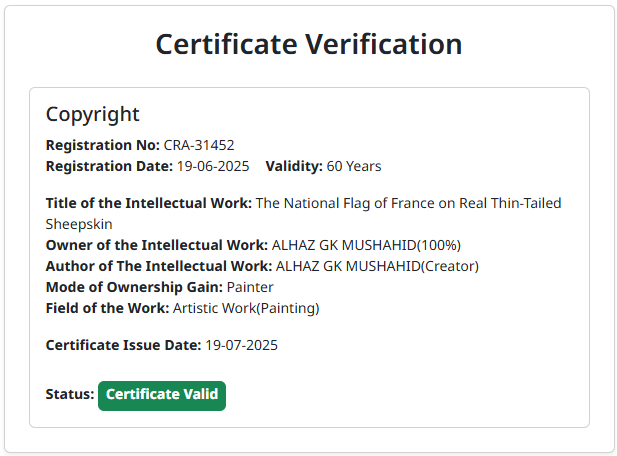Click the owner name ALHAZ GK MUSHAHID(100%)

(366, 245)
